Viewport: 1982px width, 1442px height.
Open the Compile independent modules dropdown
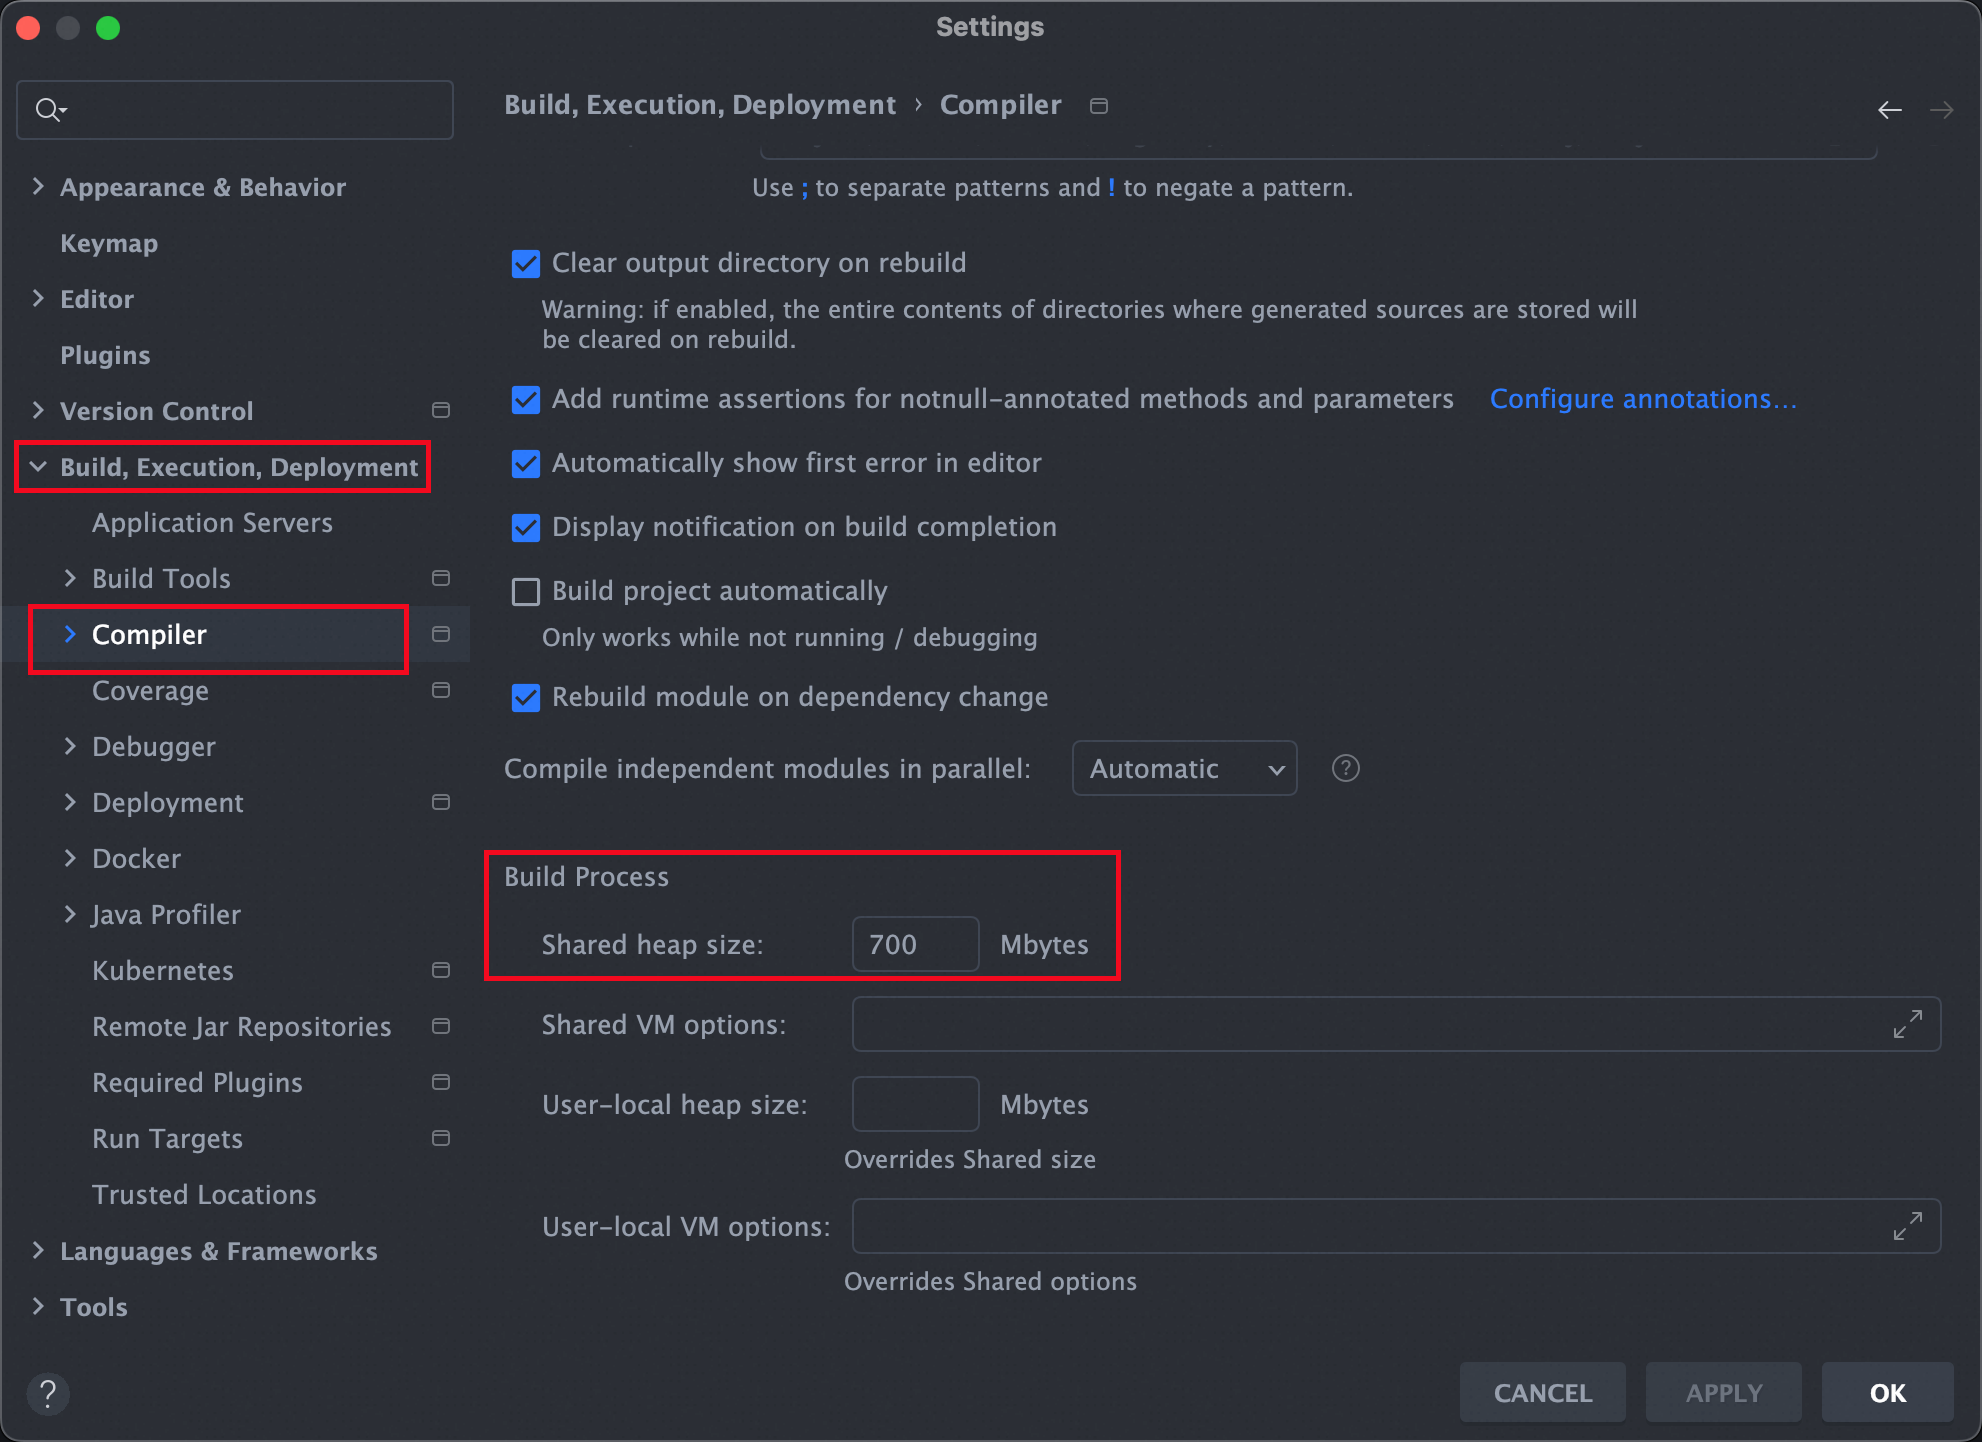point(1184,768)
